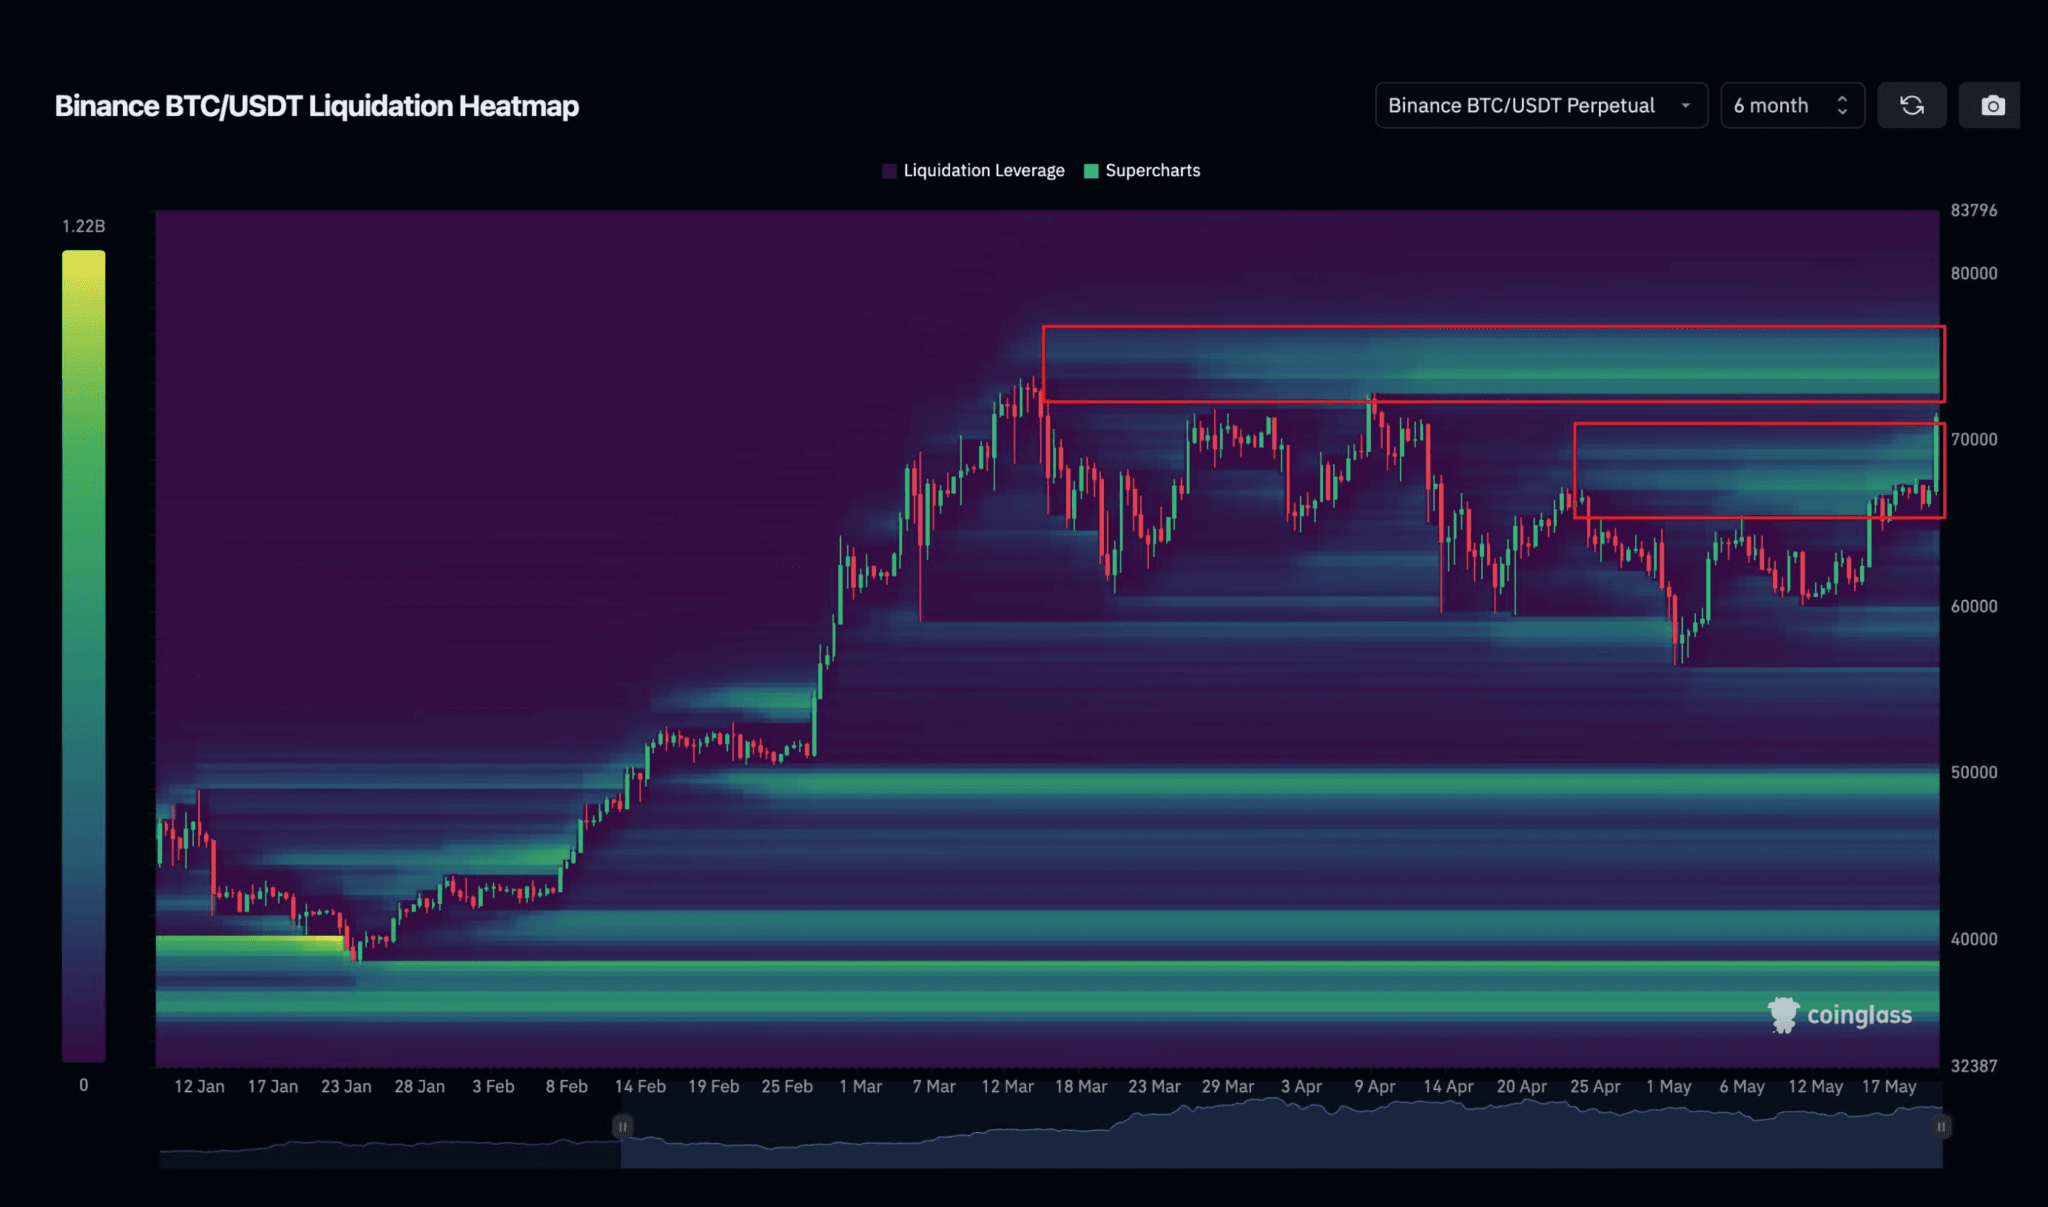The width and height of the screenshot is (2048, 1207).
Task: Click the yellow-green liquidation color scale bar
Action: tap(83, 655)
